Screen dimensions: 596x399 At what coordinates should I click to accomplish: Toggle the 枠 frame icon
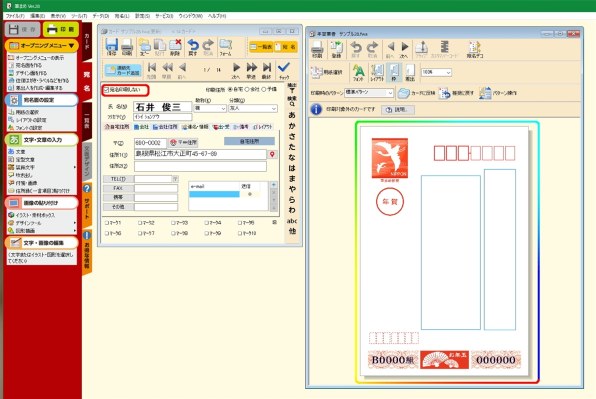click(x=394, y=72)
